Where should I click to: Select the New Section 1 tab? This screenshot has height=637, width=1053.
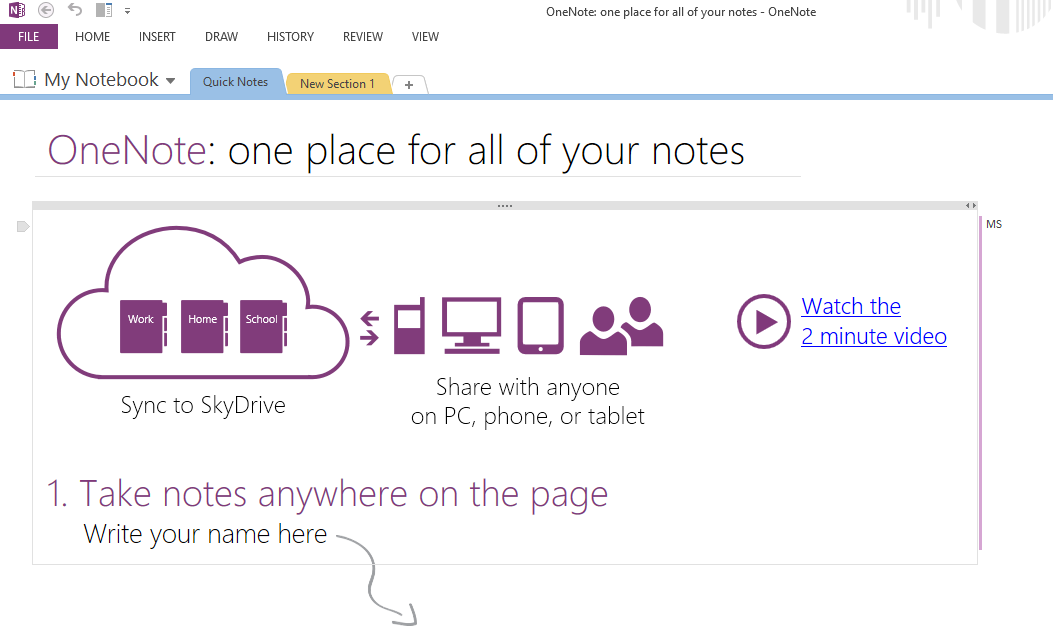[x=338, y=84]
